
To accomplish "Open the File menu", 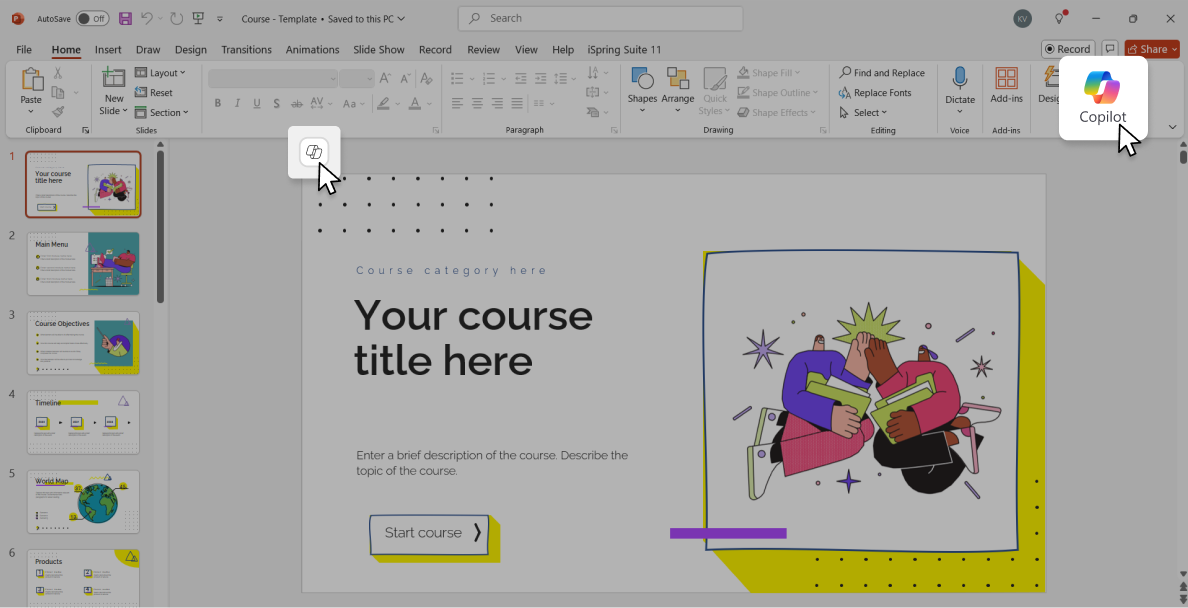I will (x=24, y=49).
